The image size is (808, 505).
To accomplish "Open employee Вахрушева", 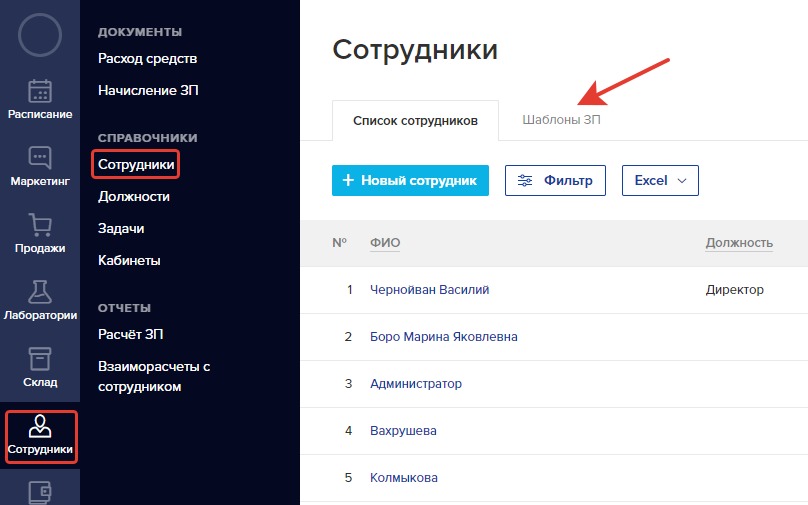I will 403,430.
